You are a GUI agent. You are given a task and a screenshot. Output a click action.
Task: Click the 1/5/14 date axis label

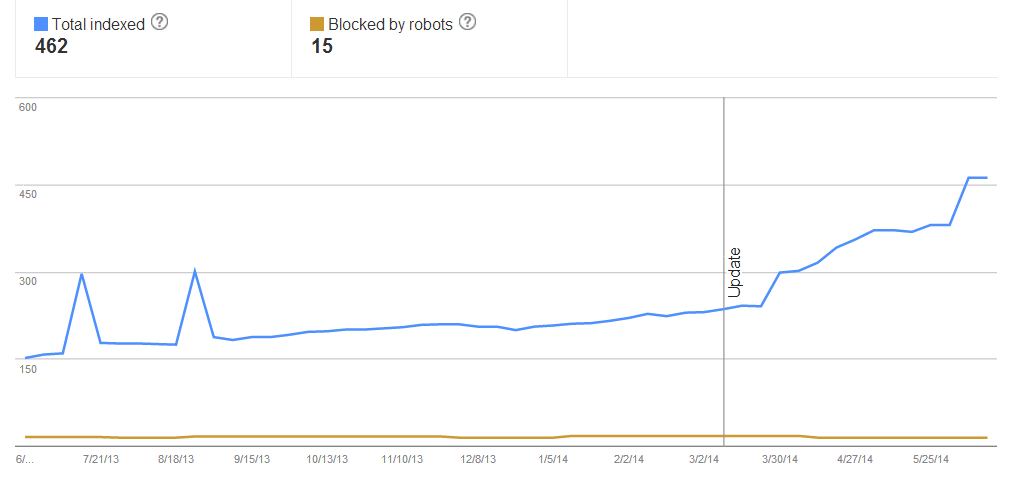(x=553, y=460)
